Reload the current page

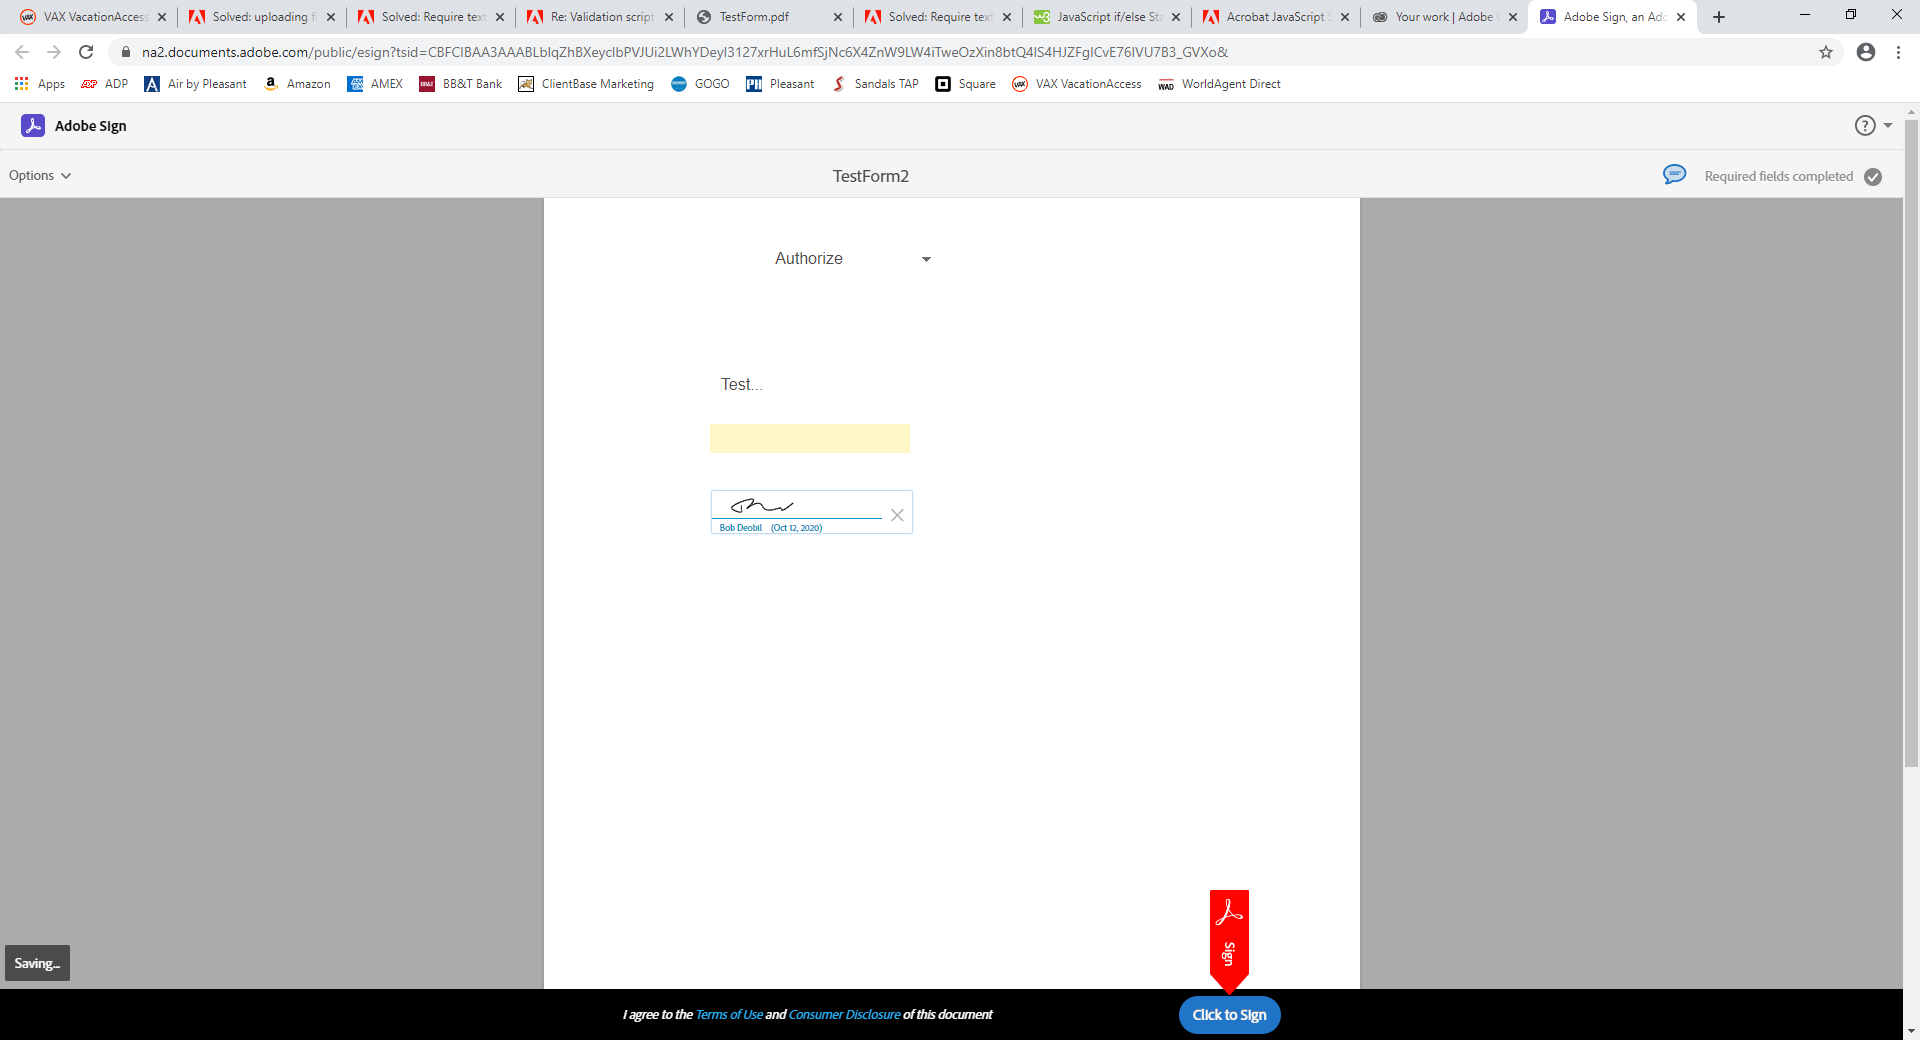click(85, 52)
